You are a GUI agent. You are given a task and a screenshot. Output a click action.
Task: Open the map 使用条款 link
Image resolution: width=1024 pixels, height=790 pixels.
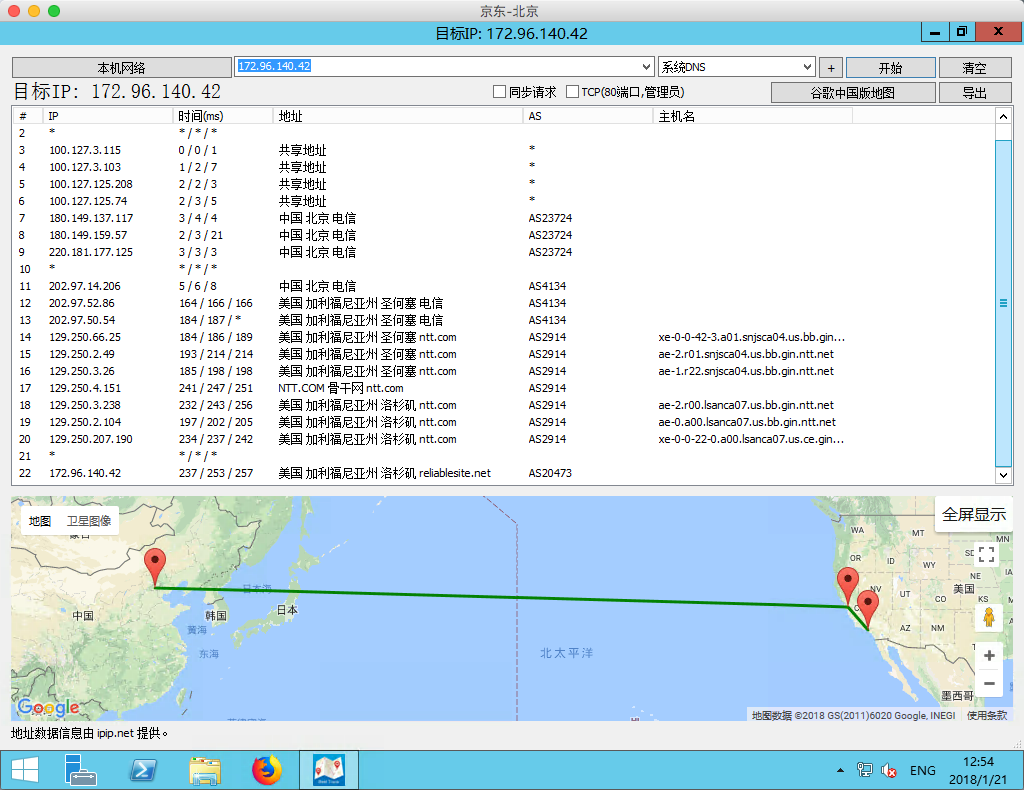coord(987,715)
